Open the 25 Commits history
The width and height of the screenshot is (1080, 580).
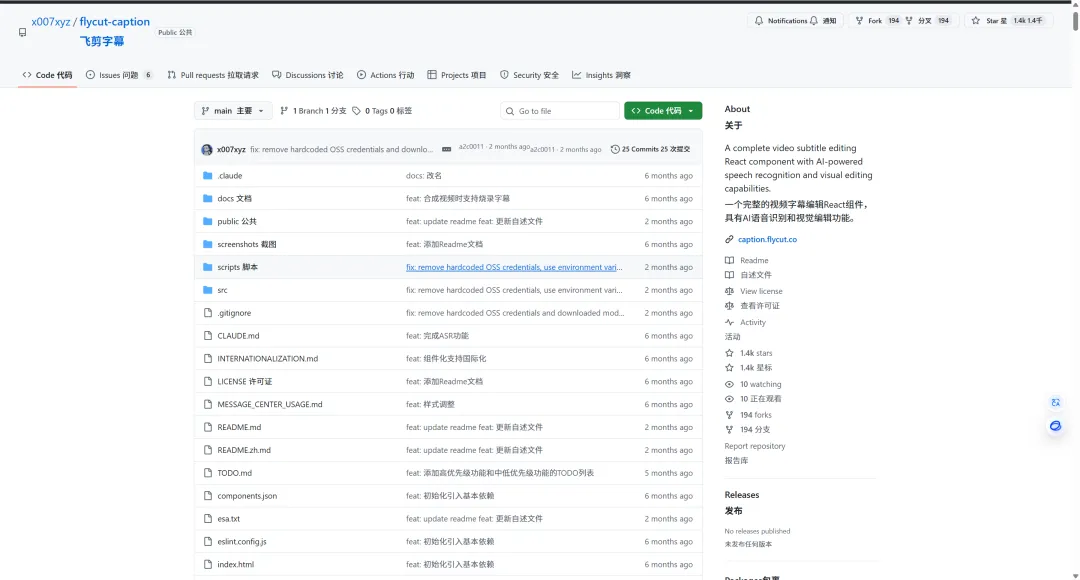[650, 149]
